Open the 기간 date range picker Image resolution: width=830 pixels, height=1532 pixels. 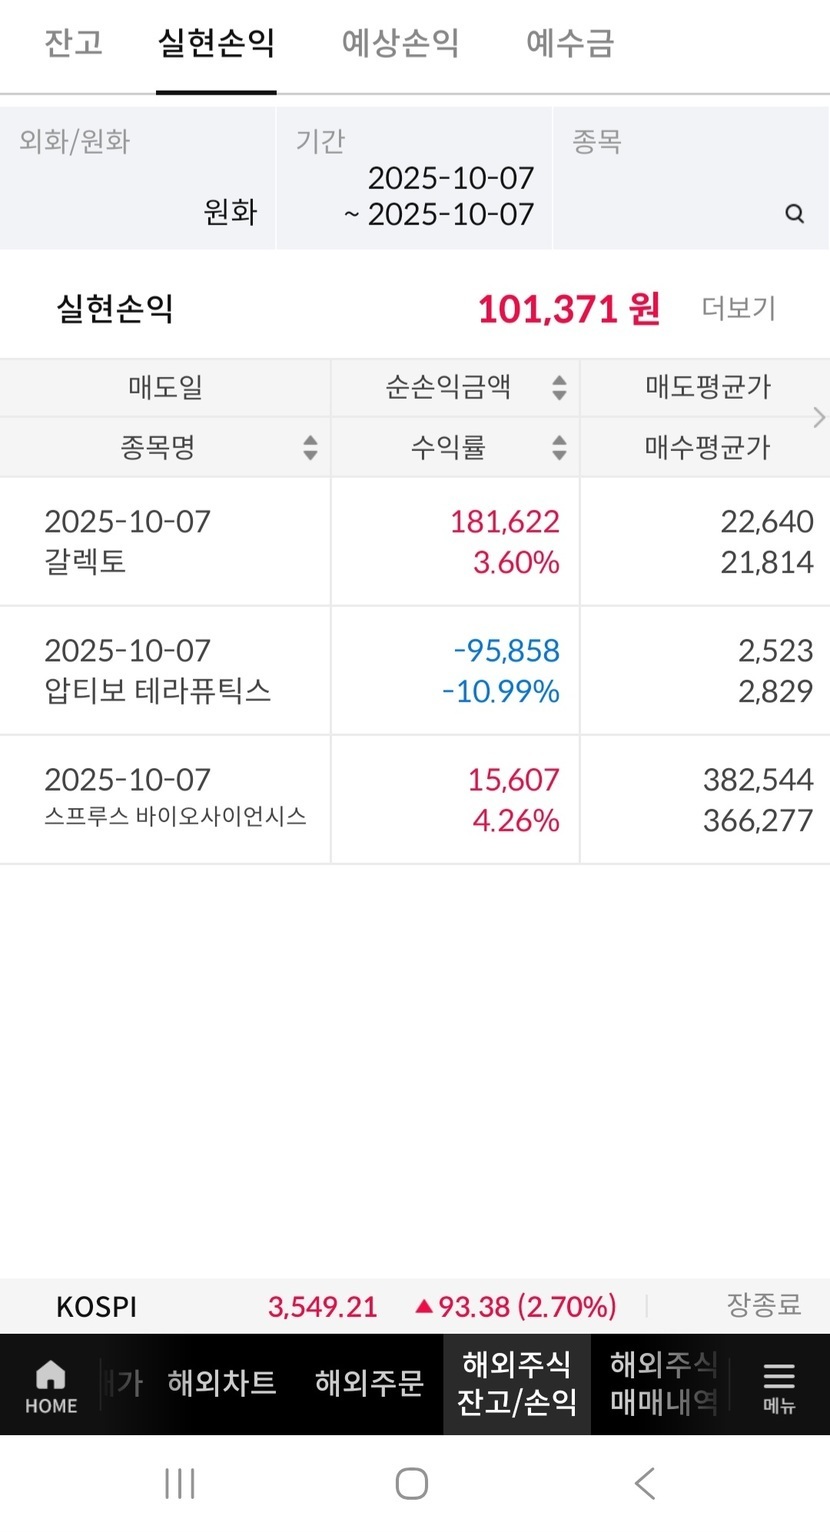point(414,178)
